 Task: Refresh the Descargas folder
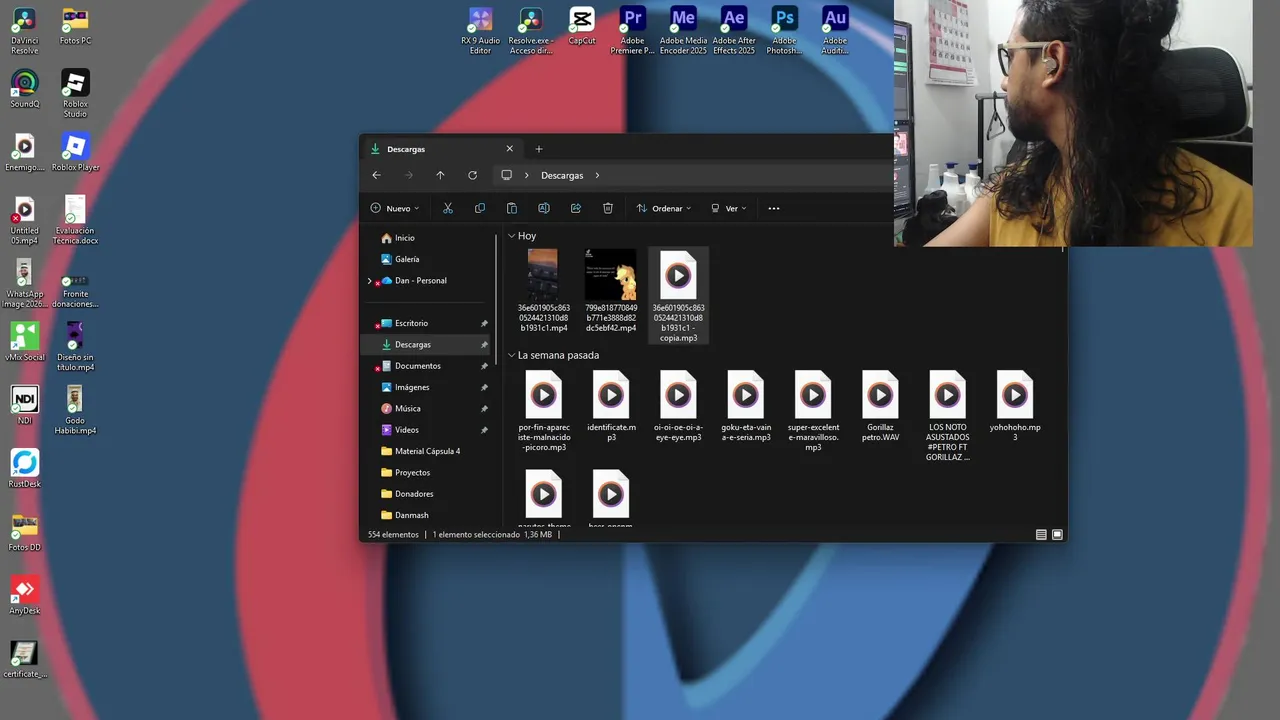(472, 175)
